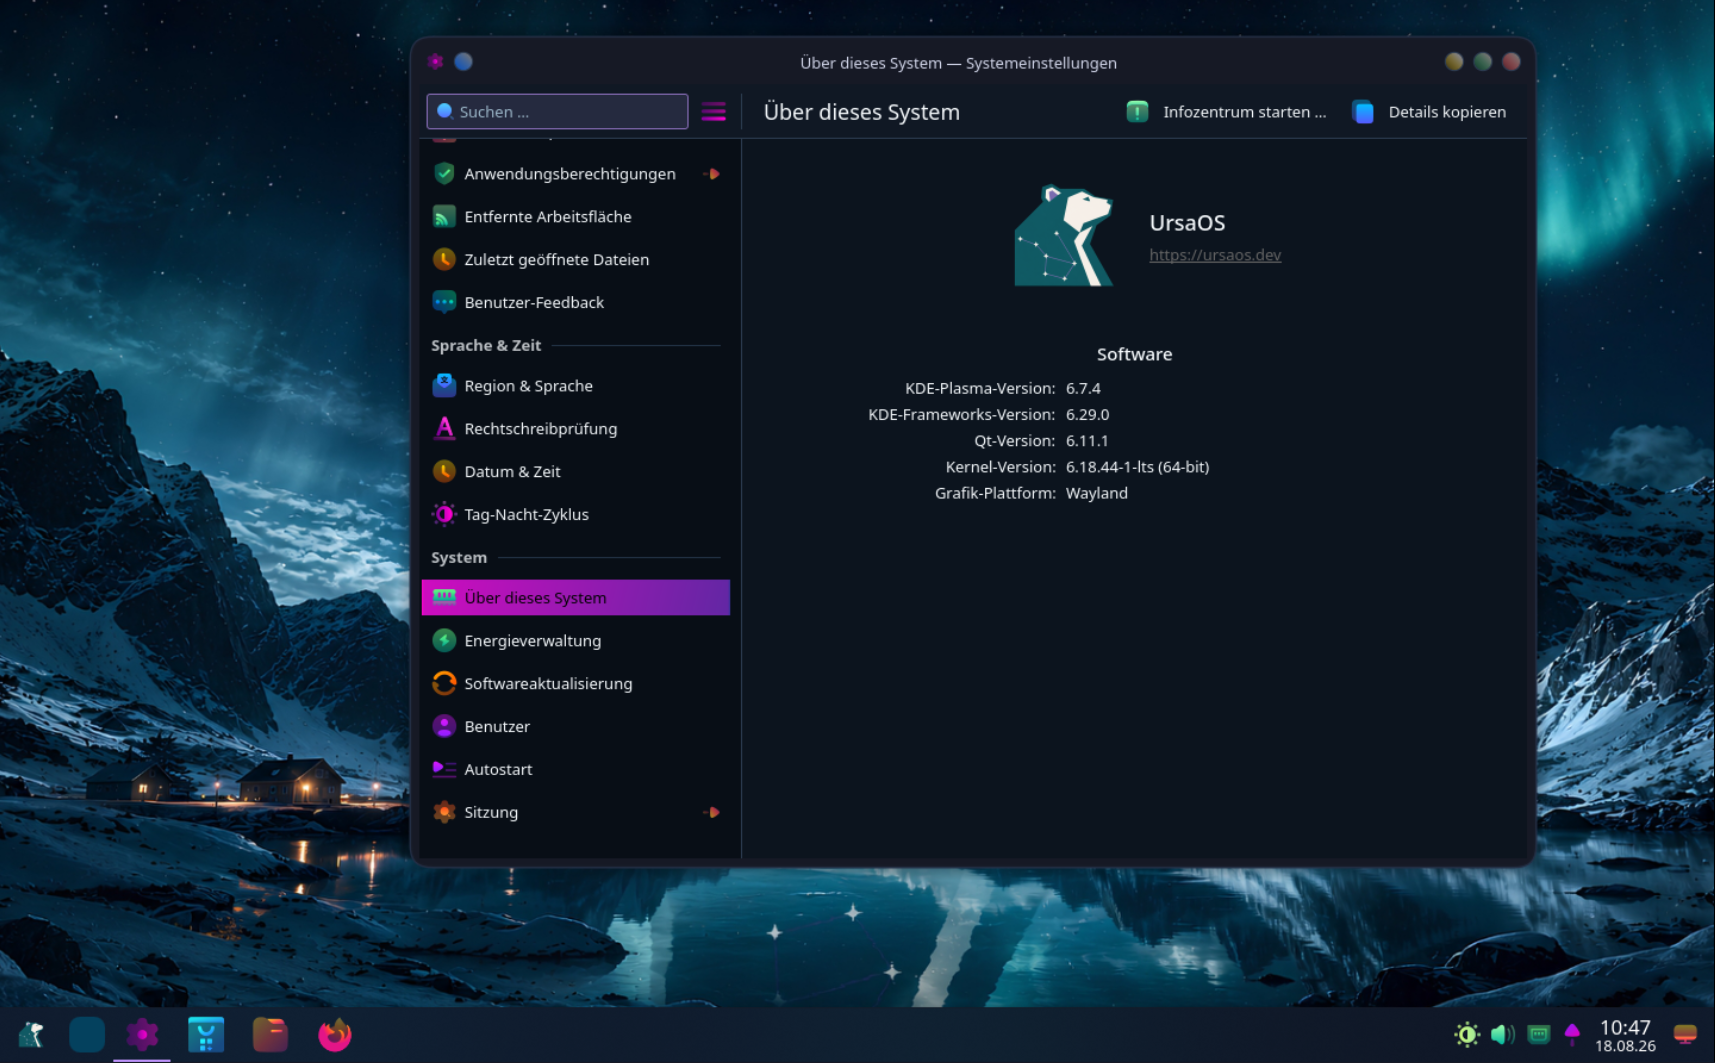1715x1063 pixels.
Task: Click the Region & Sprache icon
Action: tap(444, 386)
